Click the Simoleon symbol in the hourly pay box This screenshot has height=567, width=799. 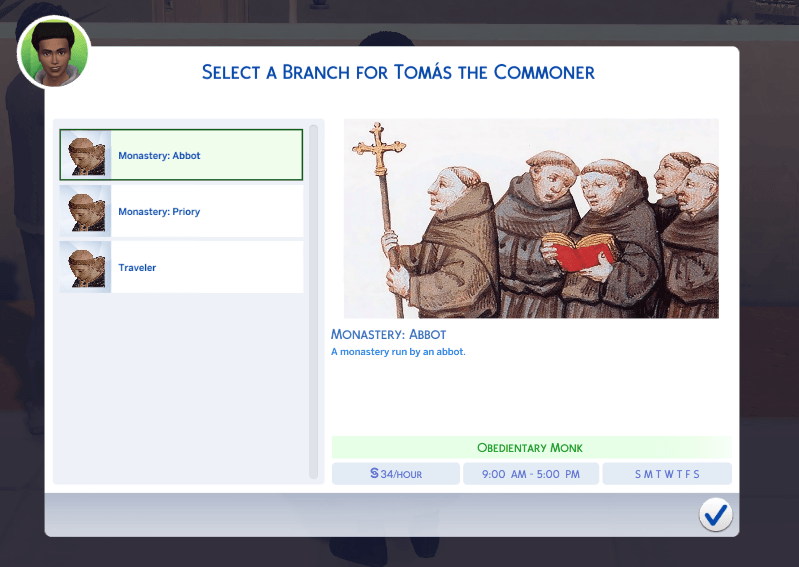click(x=375, y=473)
